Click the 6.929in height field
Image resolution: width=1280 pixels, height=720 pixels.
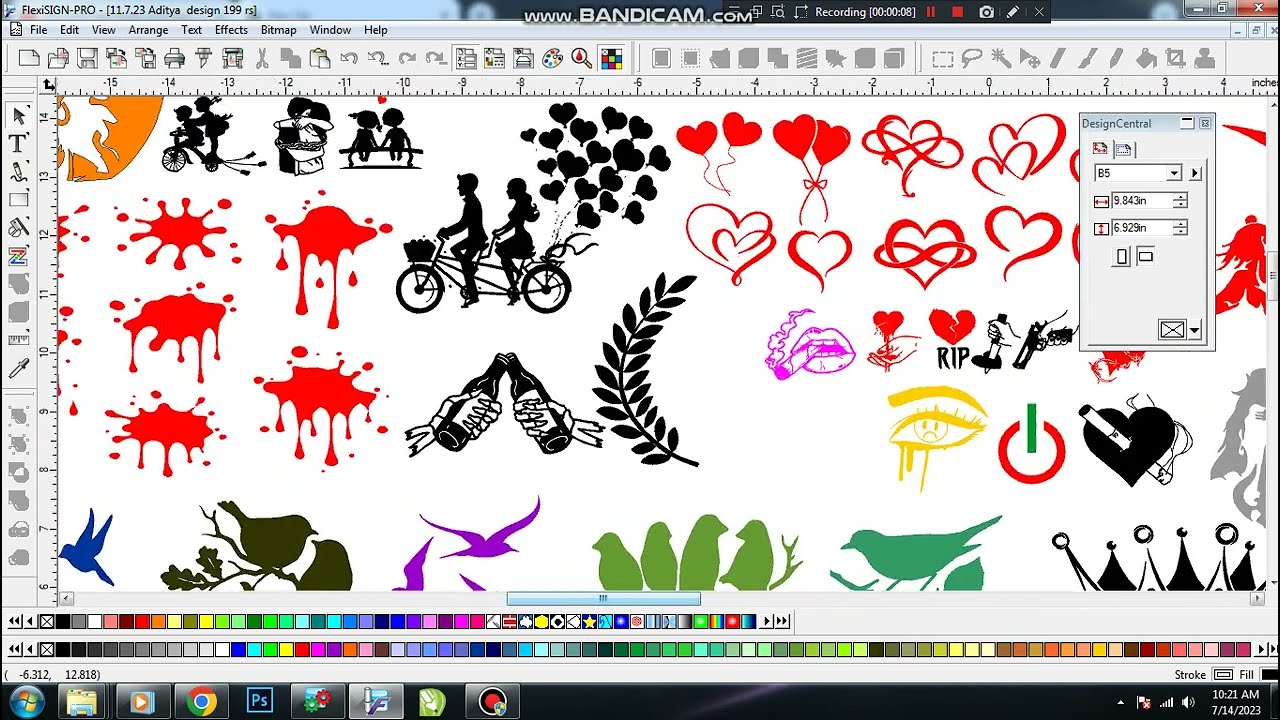[1142, 228]
